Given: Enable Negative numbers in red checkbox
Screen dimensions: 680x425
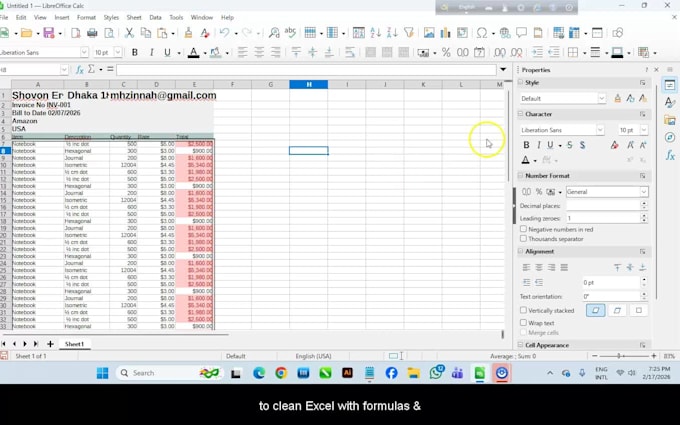Looking at the screenshot, I should tap(523, 229).
